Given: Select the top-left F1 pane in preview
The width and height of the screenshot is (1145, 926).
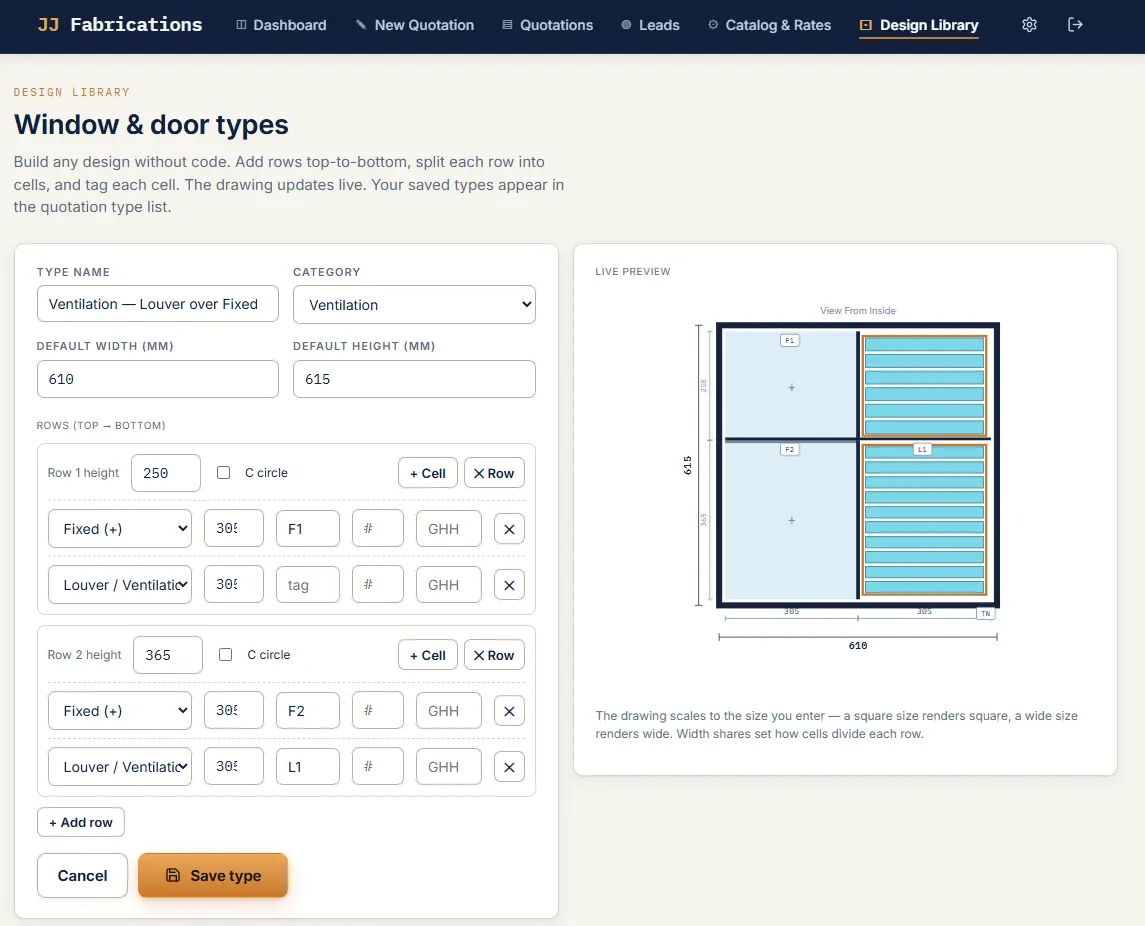Looking at the screenshot, I should pos(790,384).
